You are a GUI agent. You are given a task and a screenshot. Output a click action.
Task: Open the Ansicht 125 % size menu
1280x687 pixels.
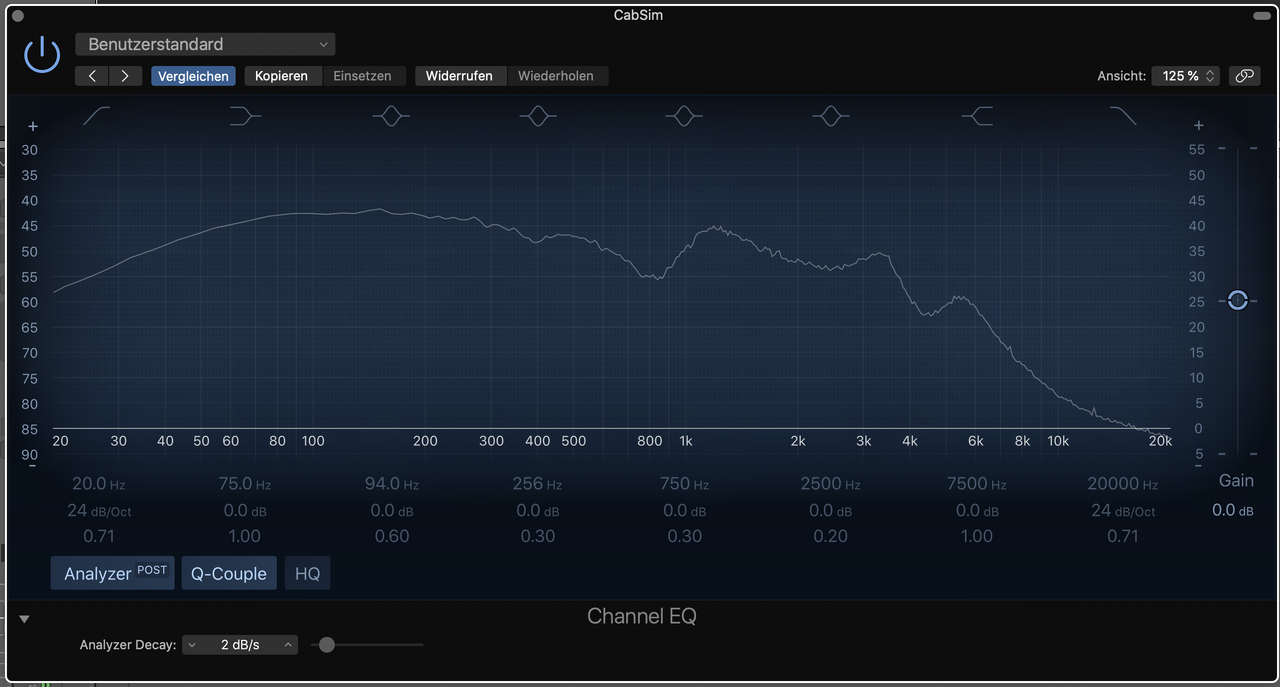click(x=1186, y=76)
